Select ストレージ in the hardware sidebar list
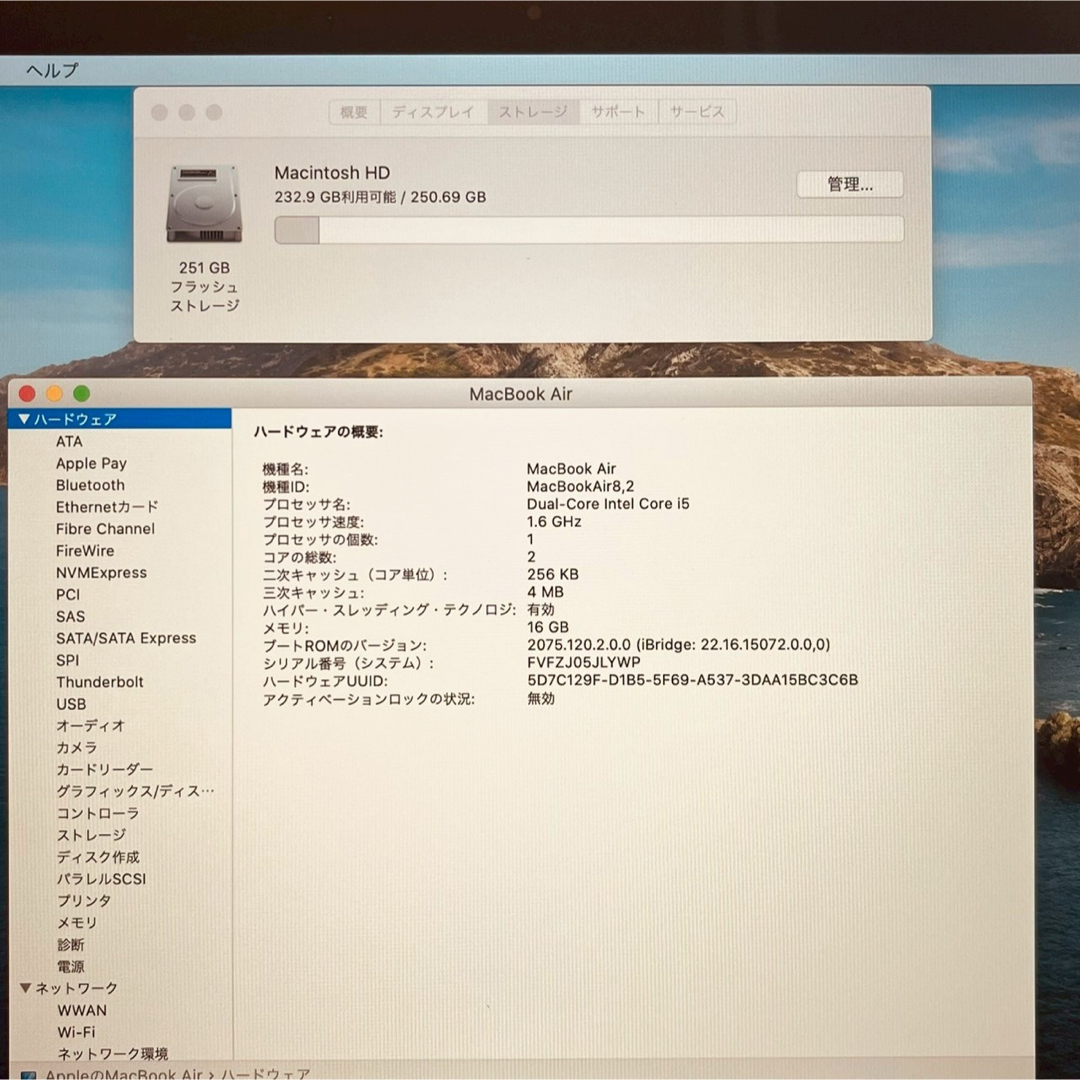 pos(91,835)
